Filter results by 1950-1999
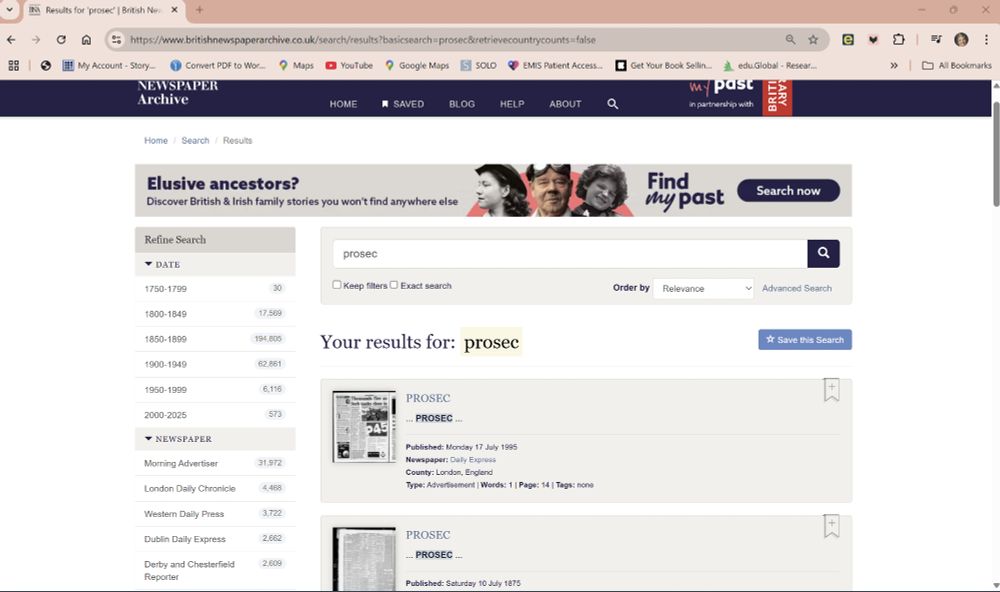 tap(215, 389)
